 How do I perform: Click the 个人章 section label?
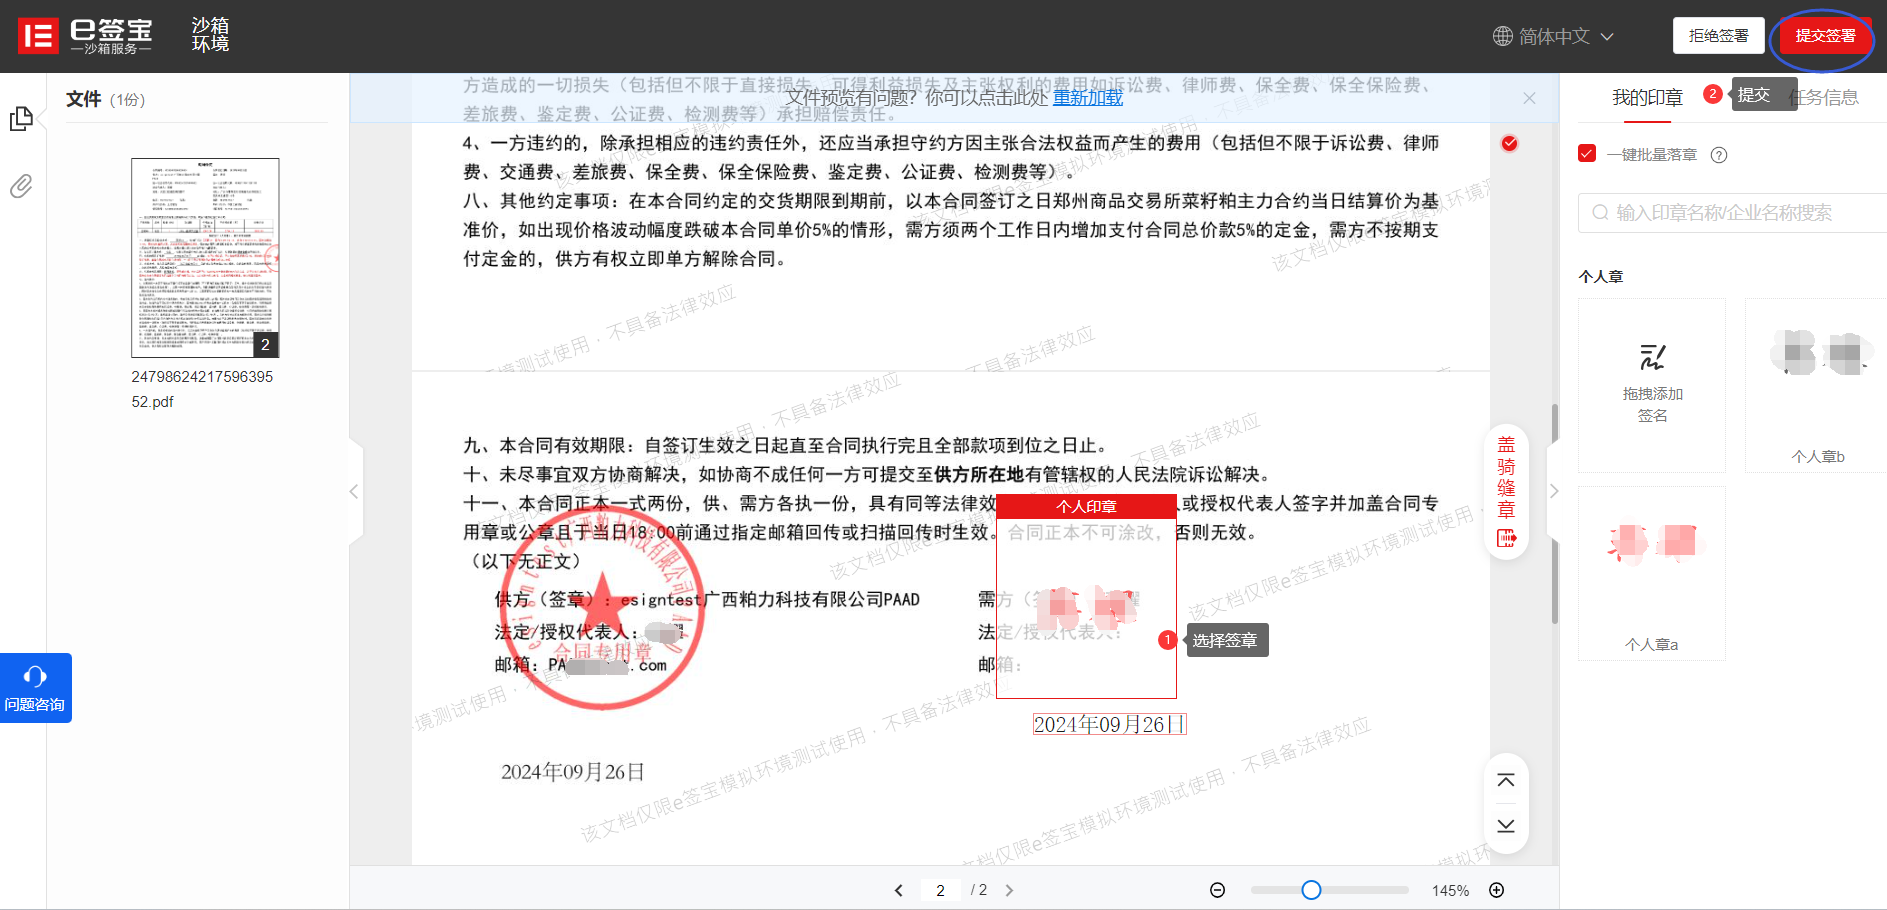pos(1600,276)
